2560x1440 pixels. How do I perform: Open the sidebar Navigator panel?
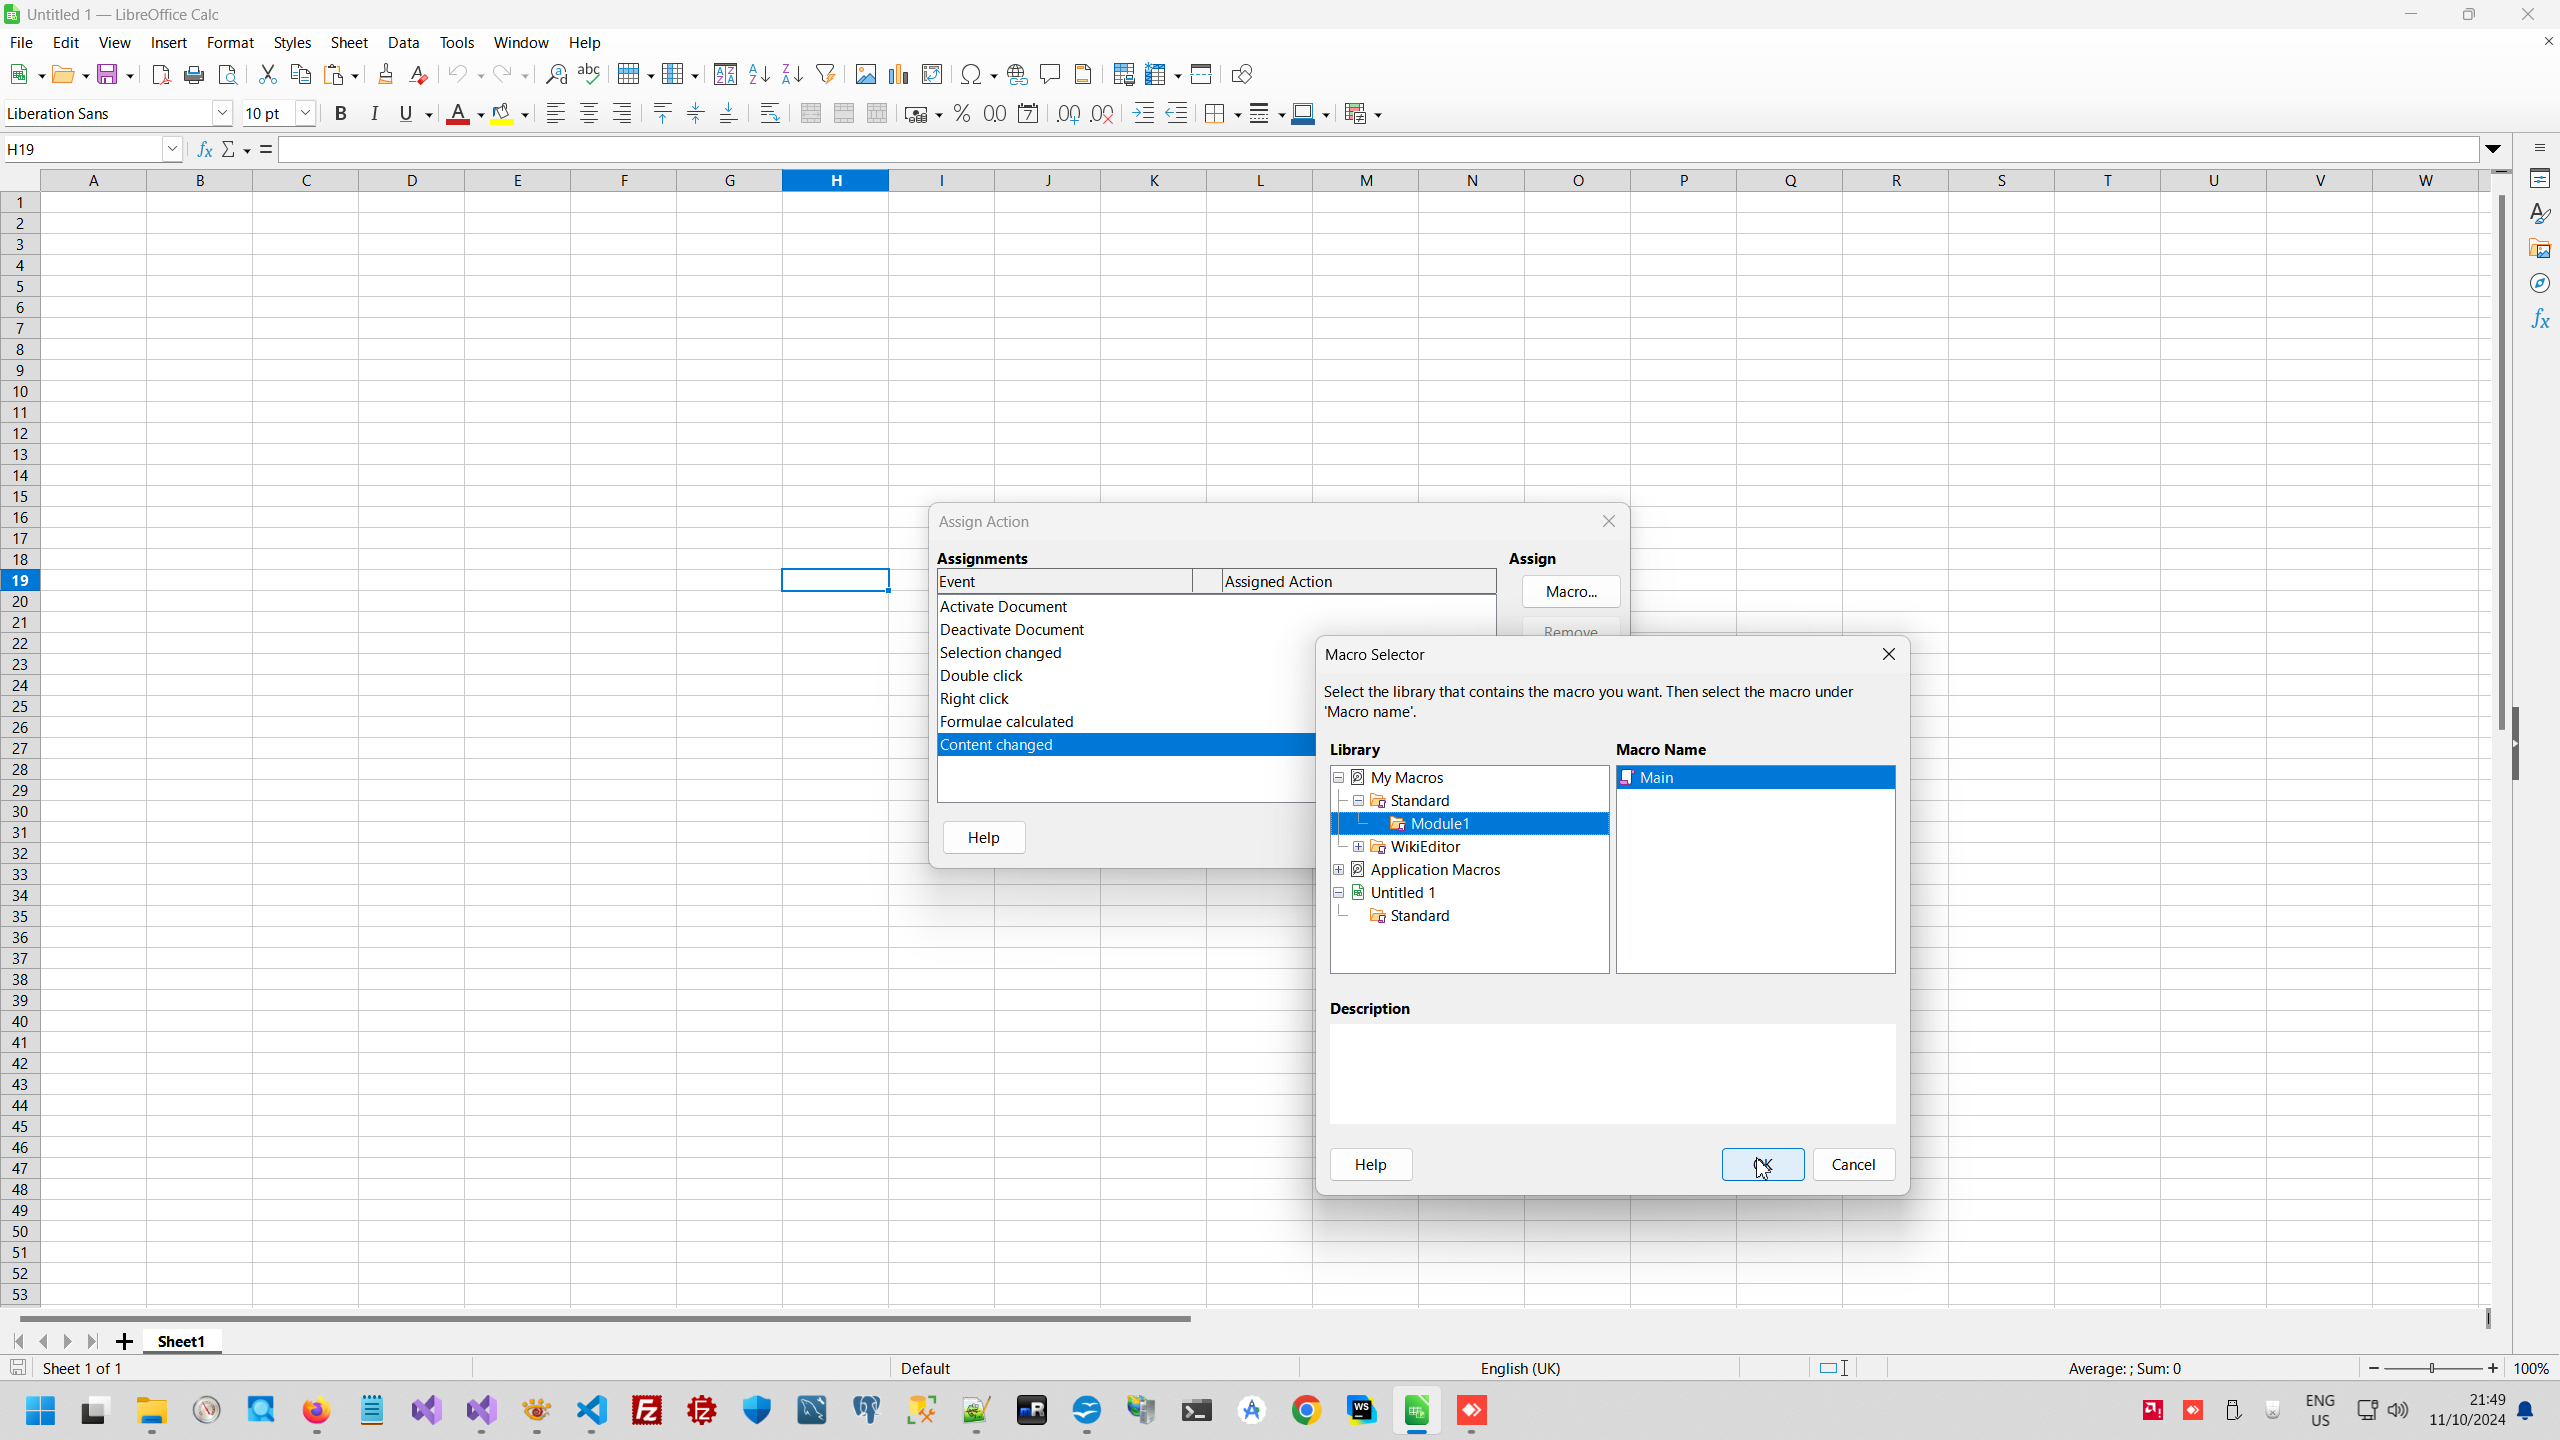pyautogui.click(x=2540, y=284)
